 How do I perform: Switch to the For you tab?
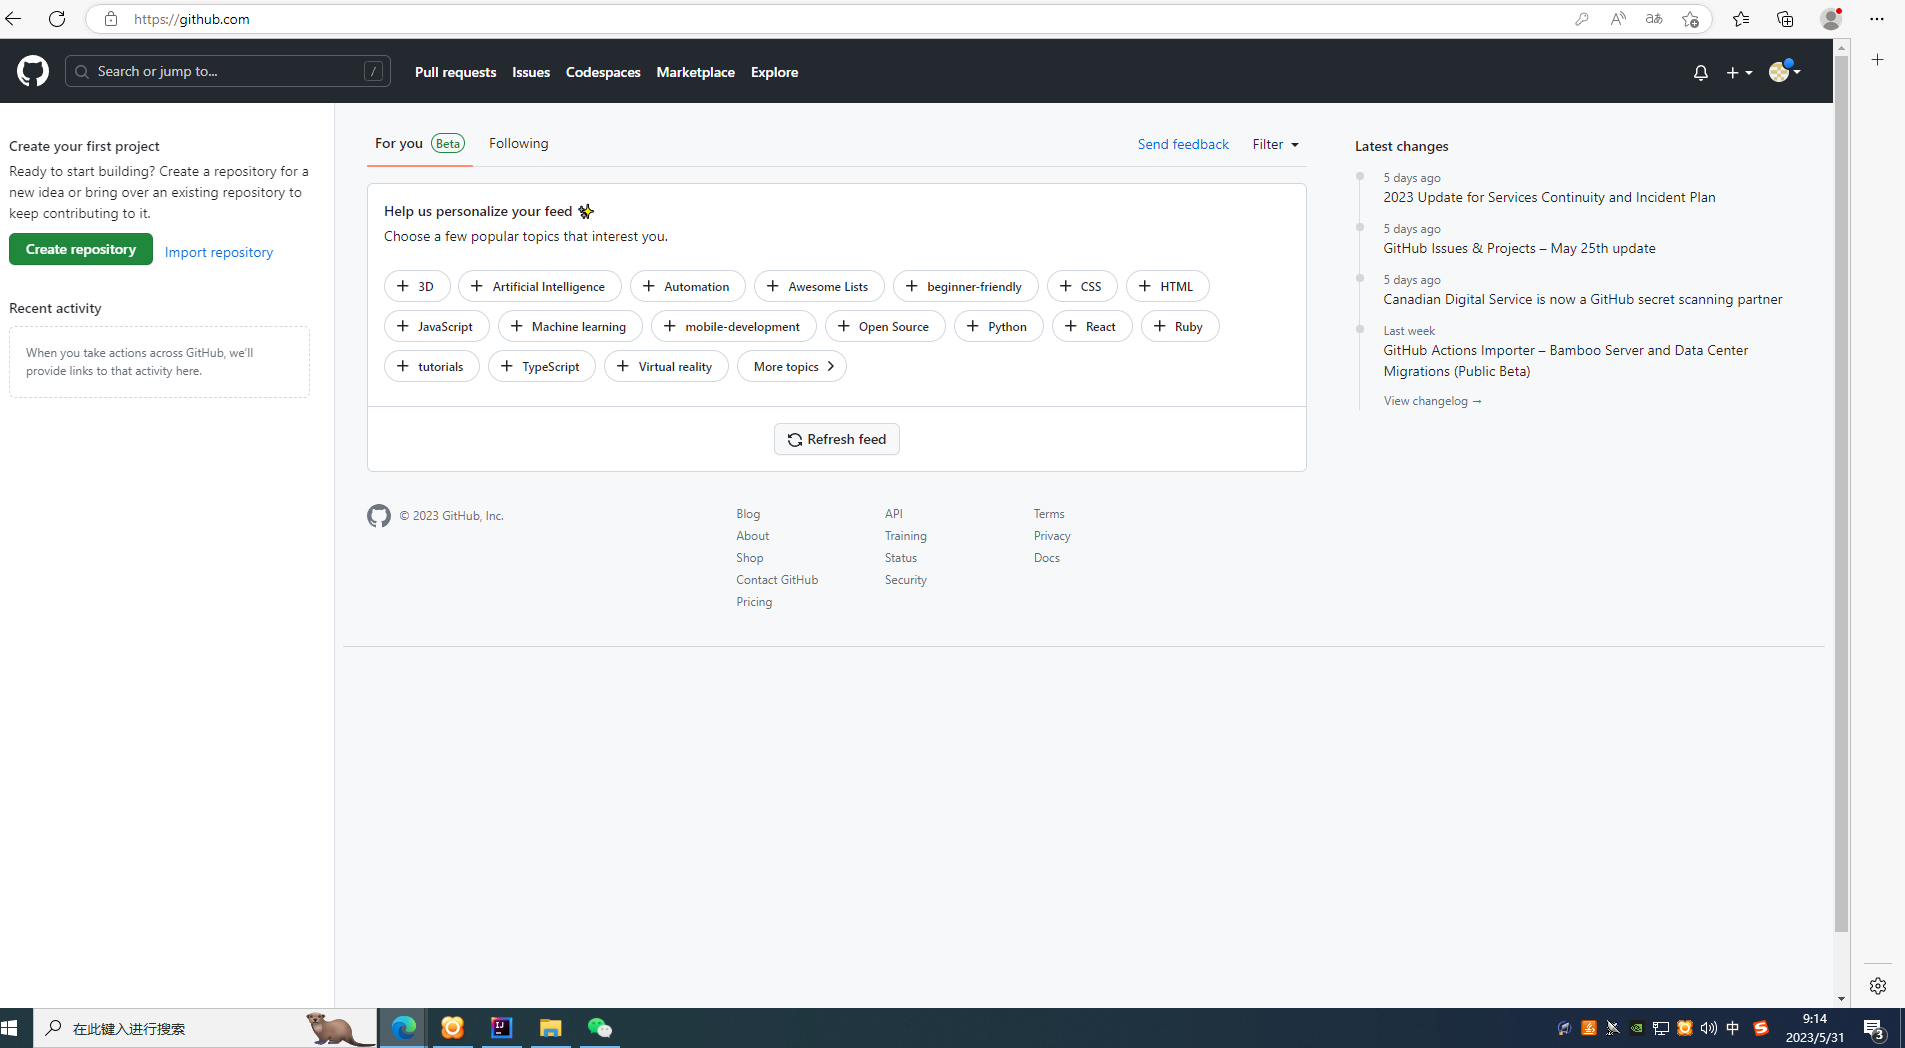click(420, 143)
